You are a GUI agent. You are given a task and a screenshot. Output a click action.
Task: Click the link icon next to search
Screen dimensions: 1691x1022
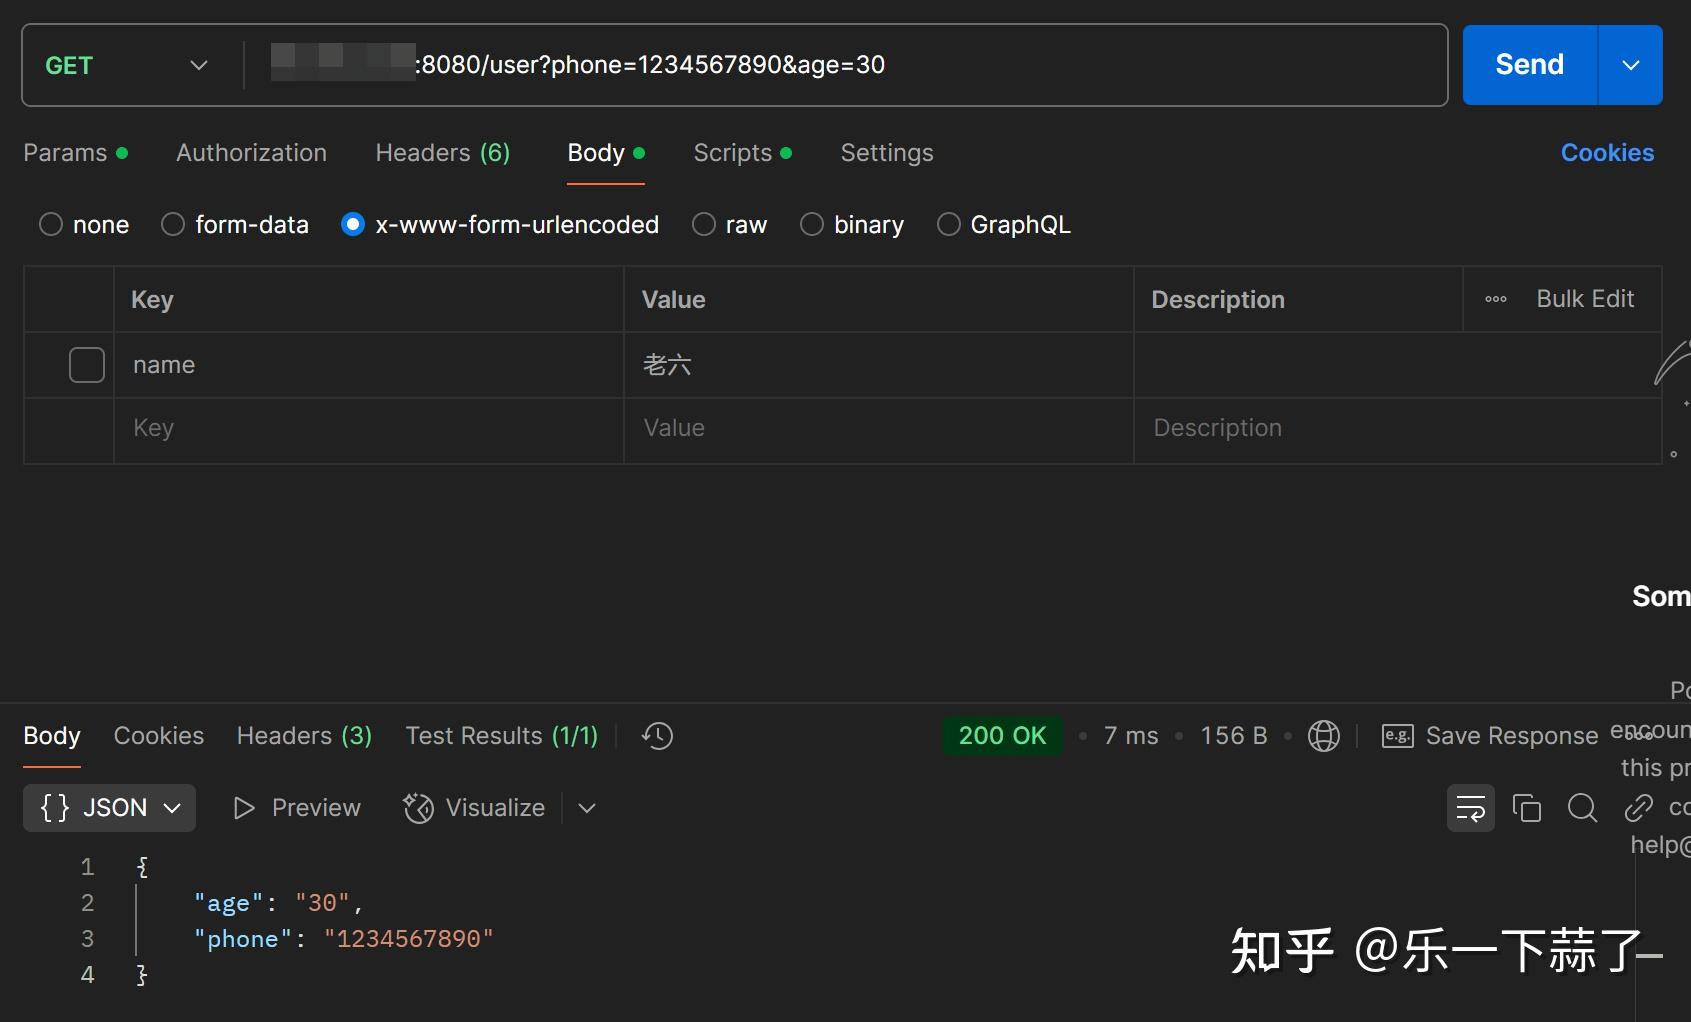pos(1637,807)
